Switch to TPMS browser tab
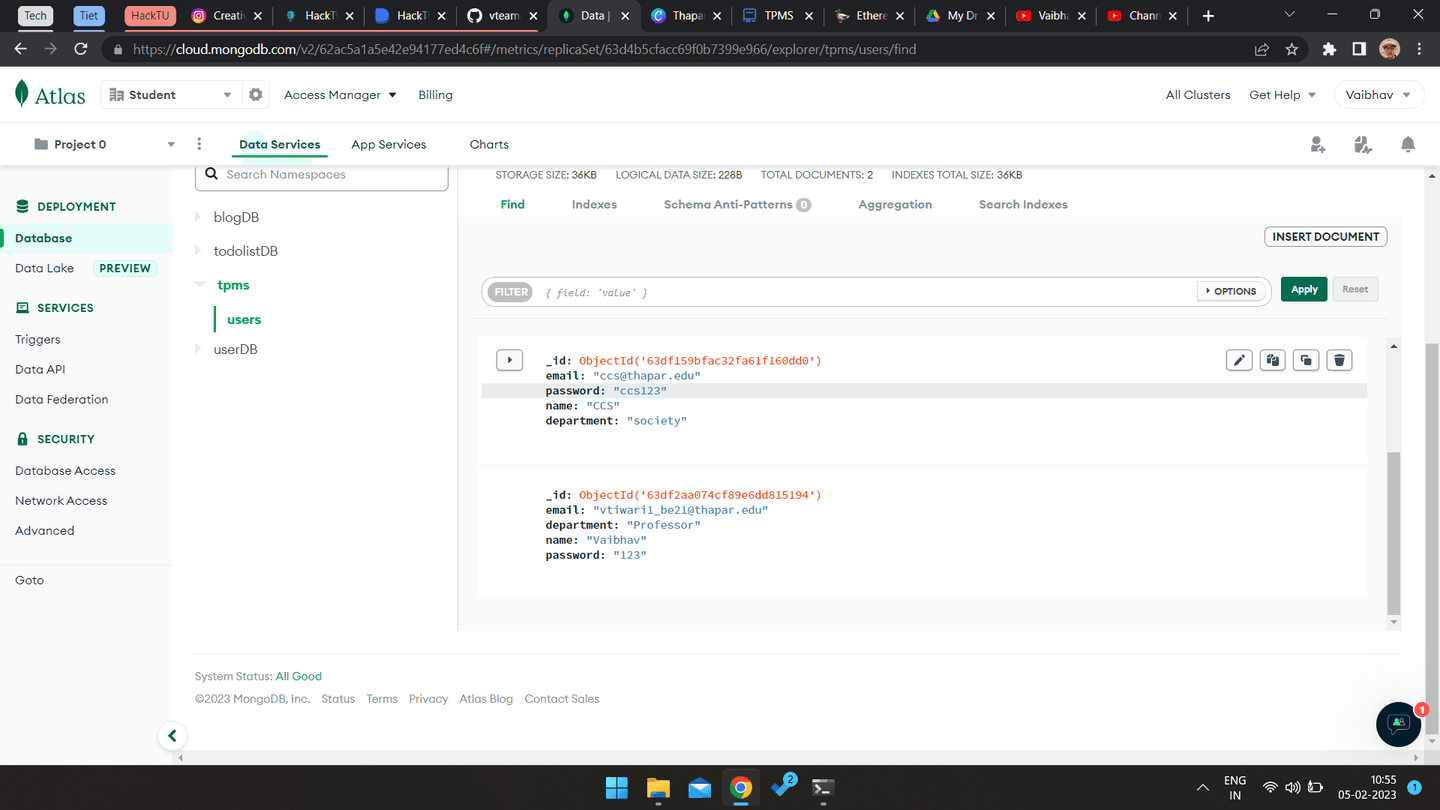Image resolution: width=1440 pixels, height=810 pixels. [x=778, y=16]
